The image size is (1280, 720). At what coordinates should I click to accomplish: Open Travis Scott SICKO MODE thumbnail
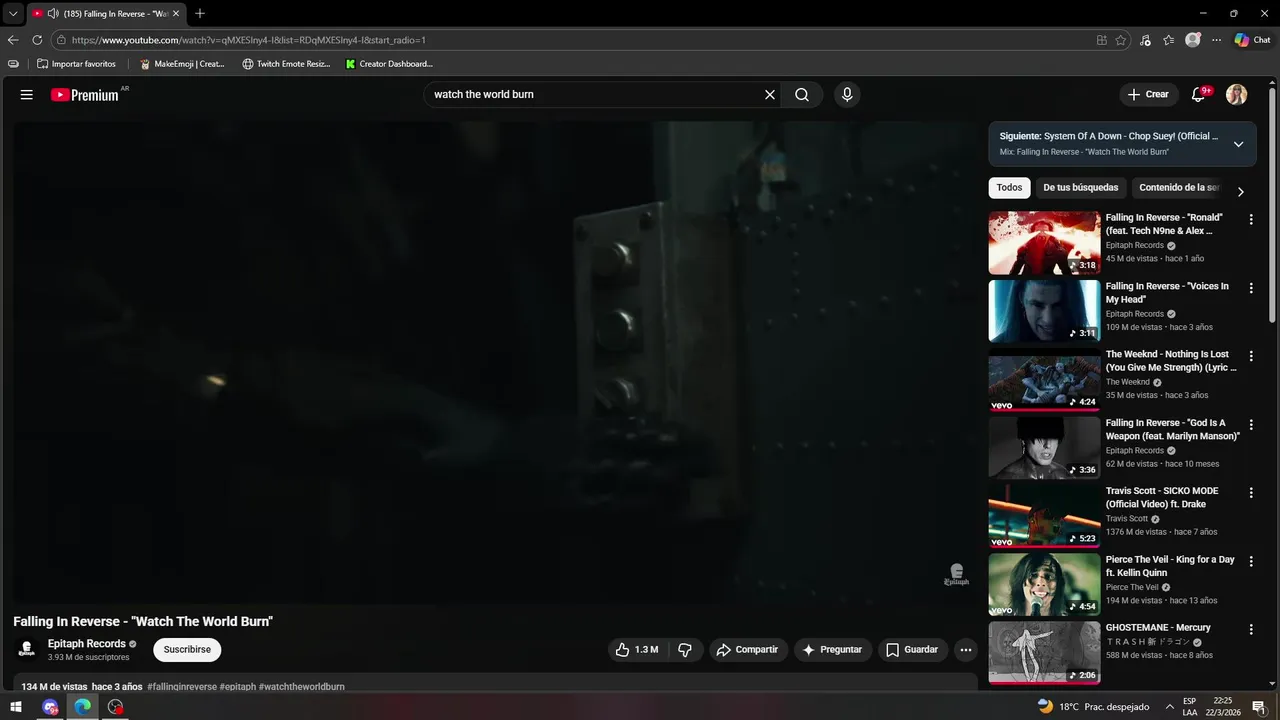(x=1044, y=516)
